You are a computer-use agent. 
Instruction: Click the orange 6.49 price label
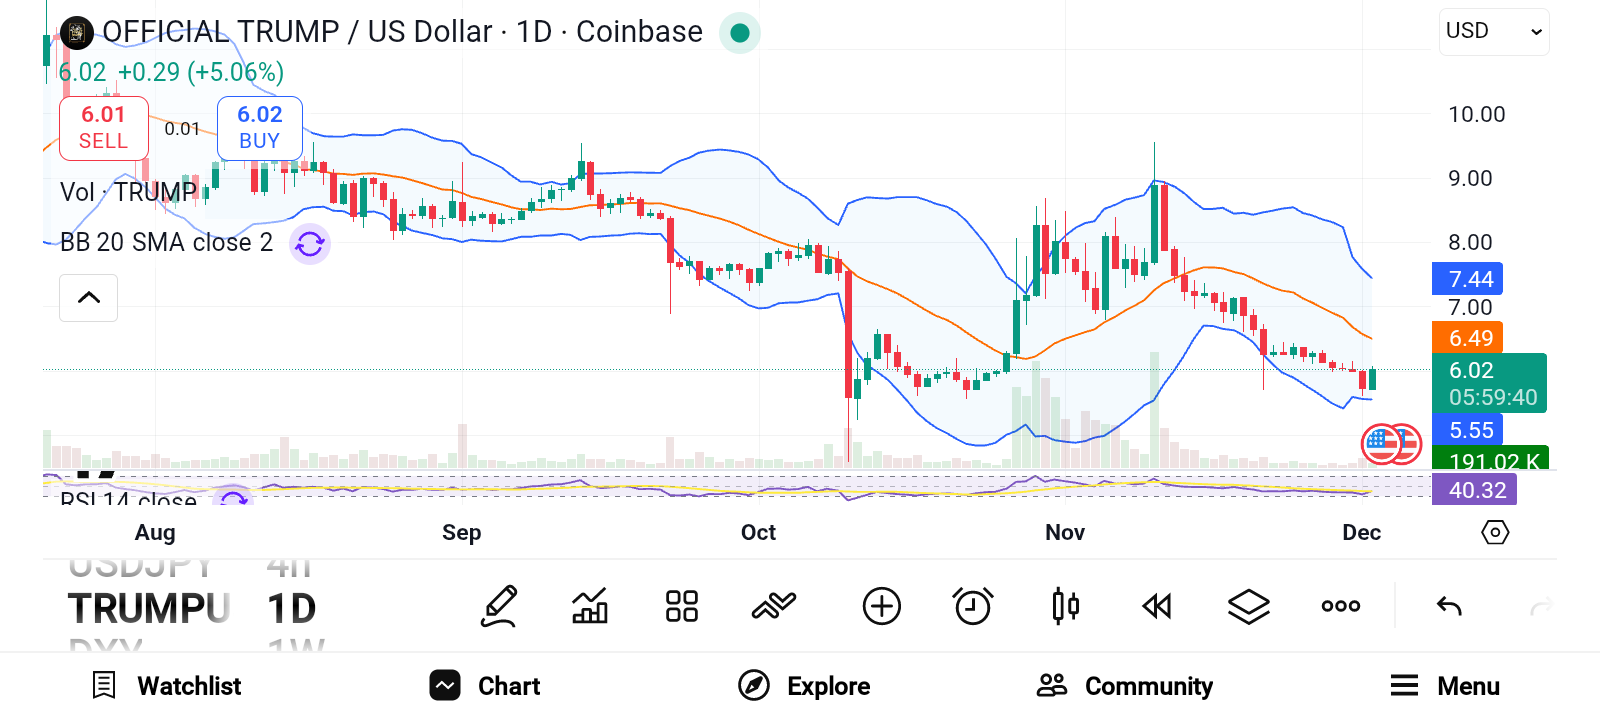coord(1467,338)
